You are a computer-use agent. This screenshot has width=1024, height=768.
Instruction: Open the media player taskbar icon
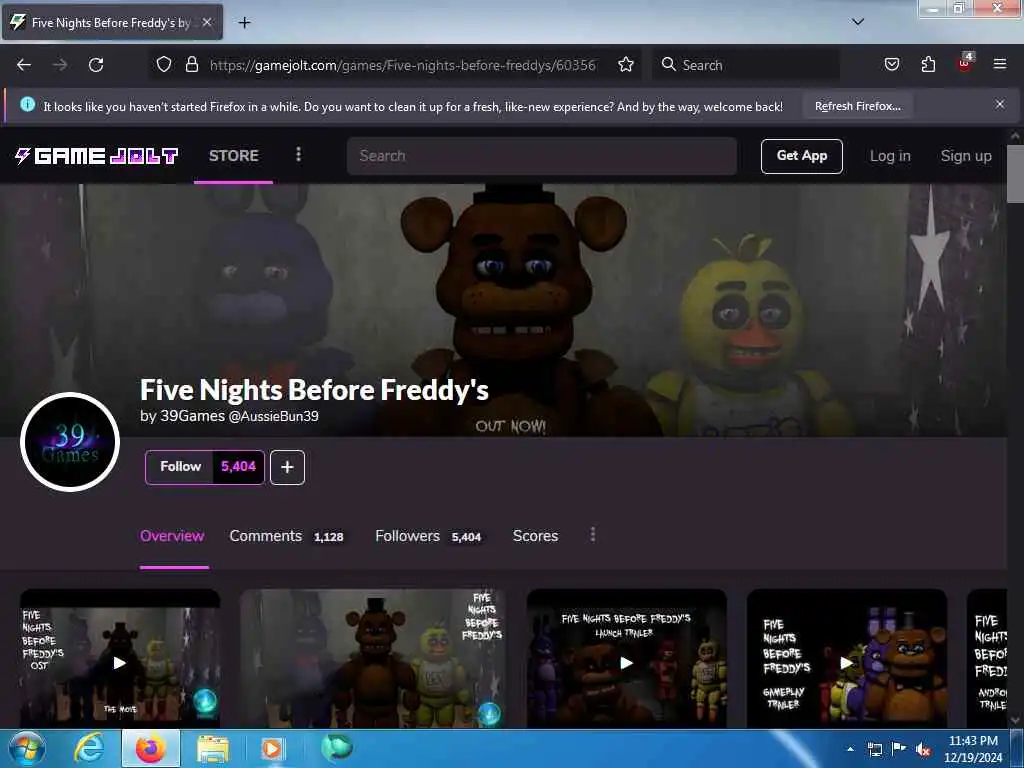click(x=272, y=748)
